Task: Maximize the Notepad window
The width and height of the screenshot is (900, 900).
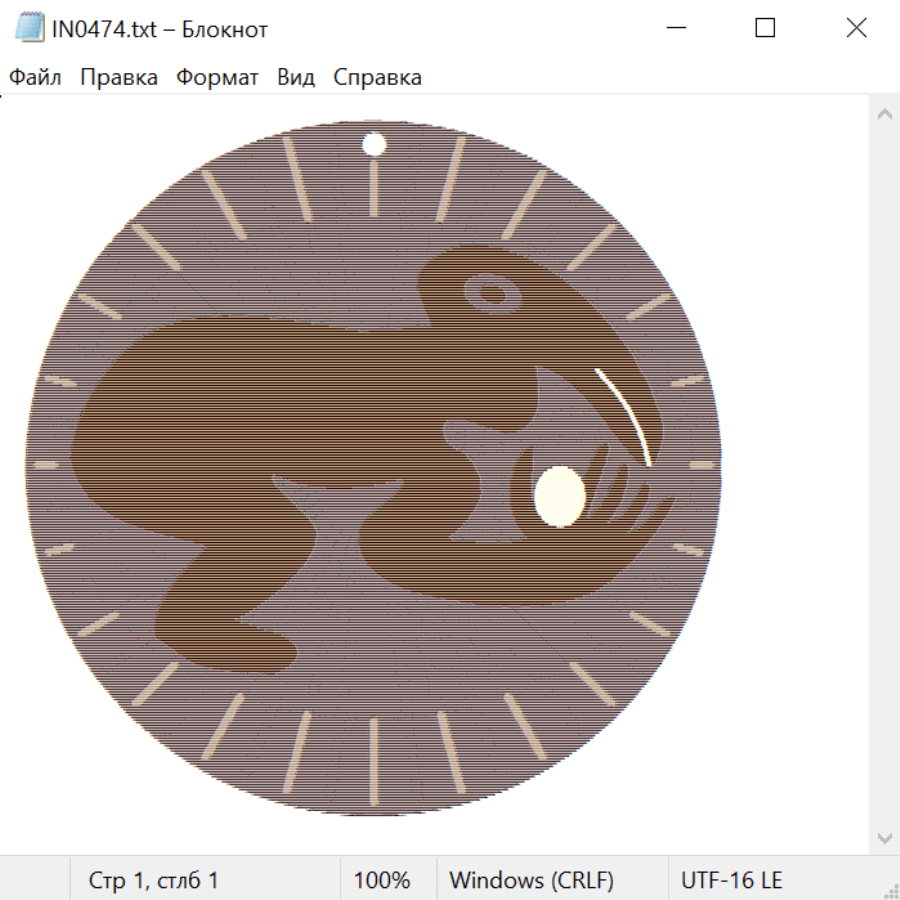Action: coord(765,29)
